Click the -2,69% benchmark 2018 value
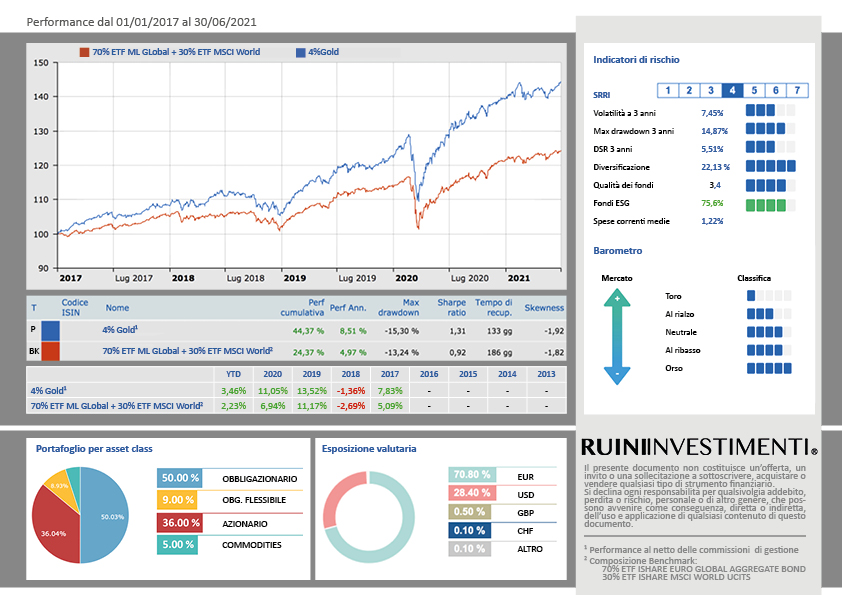The image size is (842, 595). point(351,406)
